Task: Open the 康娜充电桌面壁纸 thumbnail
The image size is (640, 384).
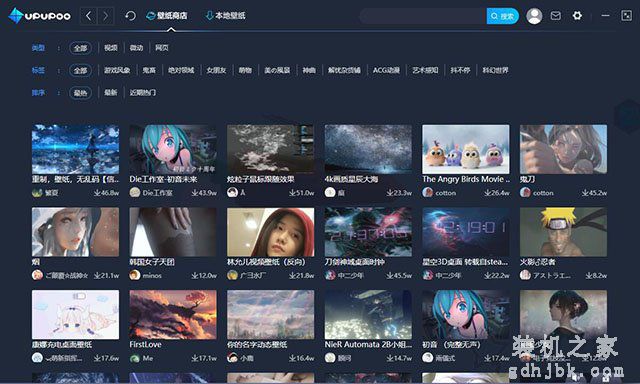Action: (x=76, y=315)
